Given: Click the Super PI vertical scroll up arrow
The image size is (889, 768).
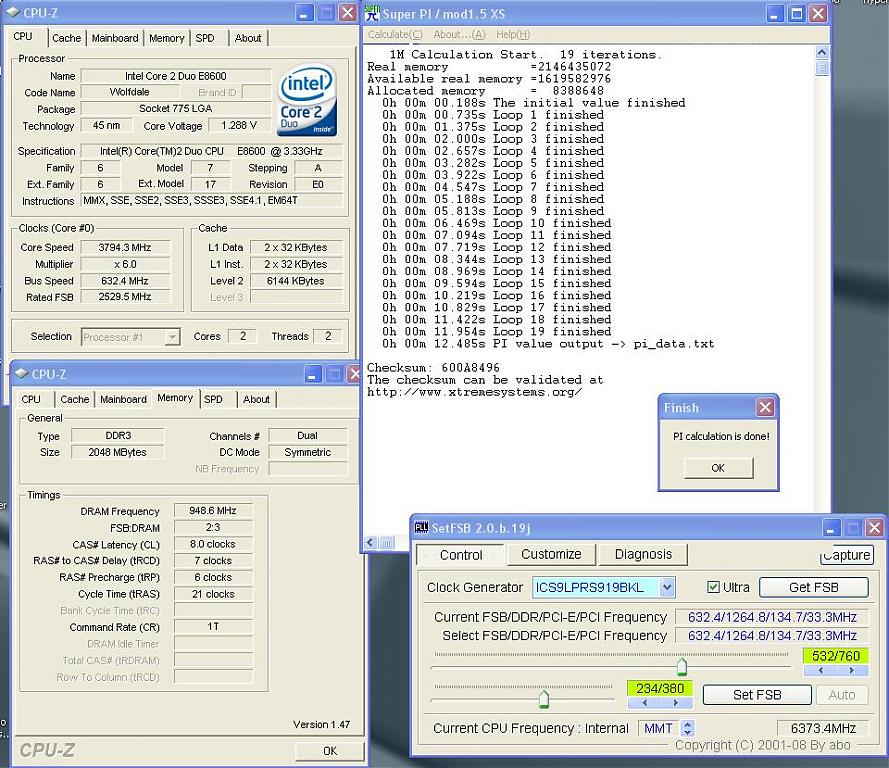Looking at the screenshot, I should [822, 53].
